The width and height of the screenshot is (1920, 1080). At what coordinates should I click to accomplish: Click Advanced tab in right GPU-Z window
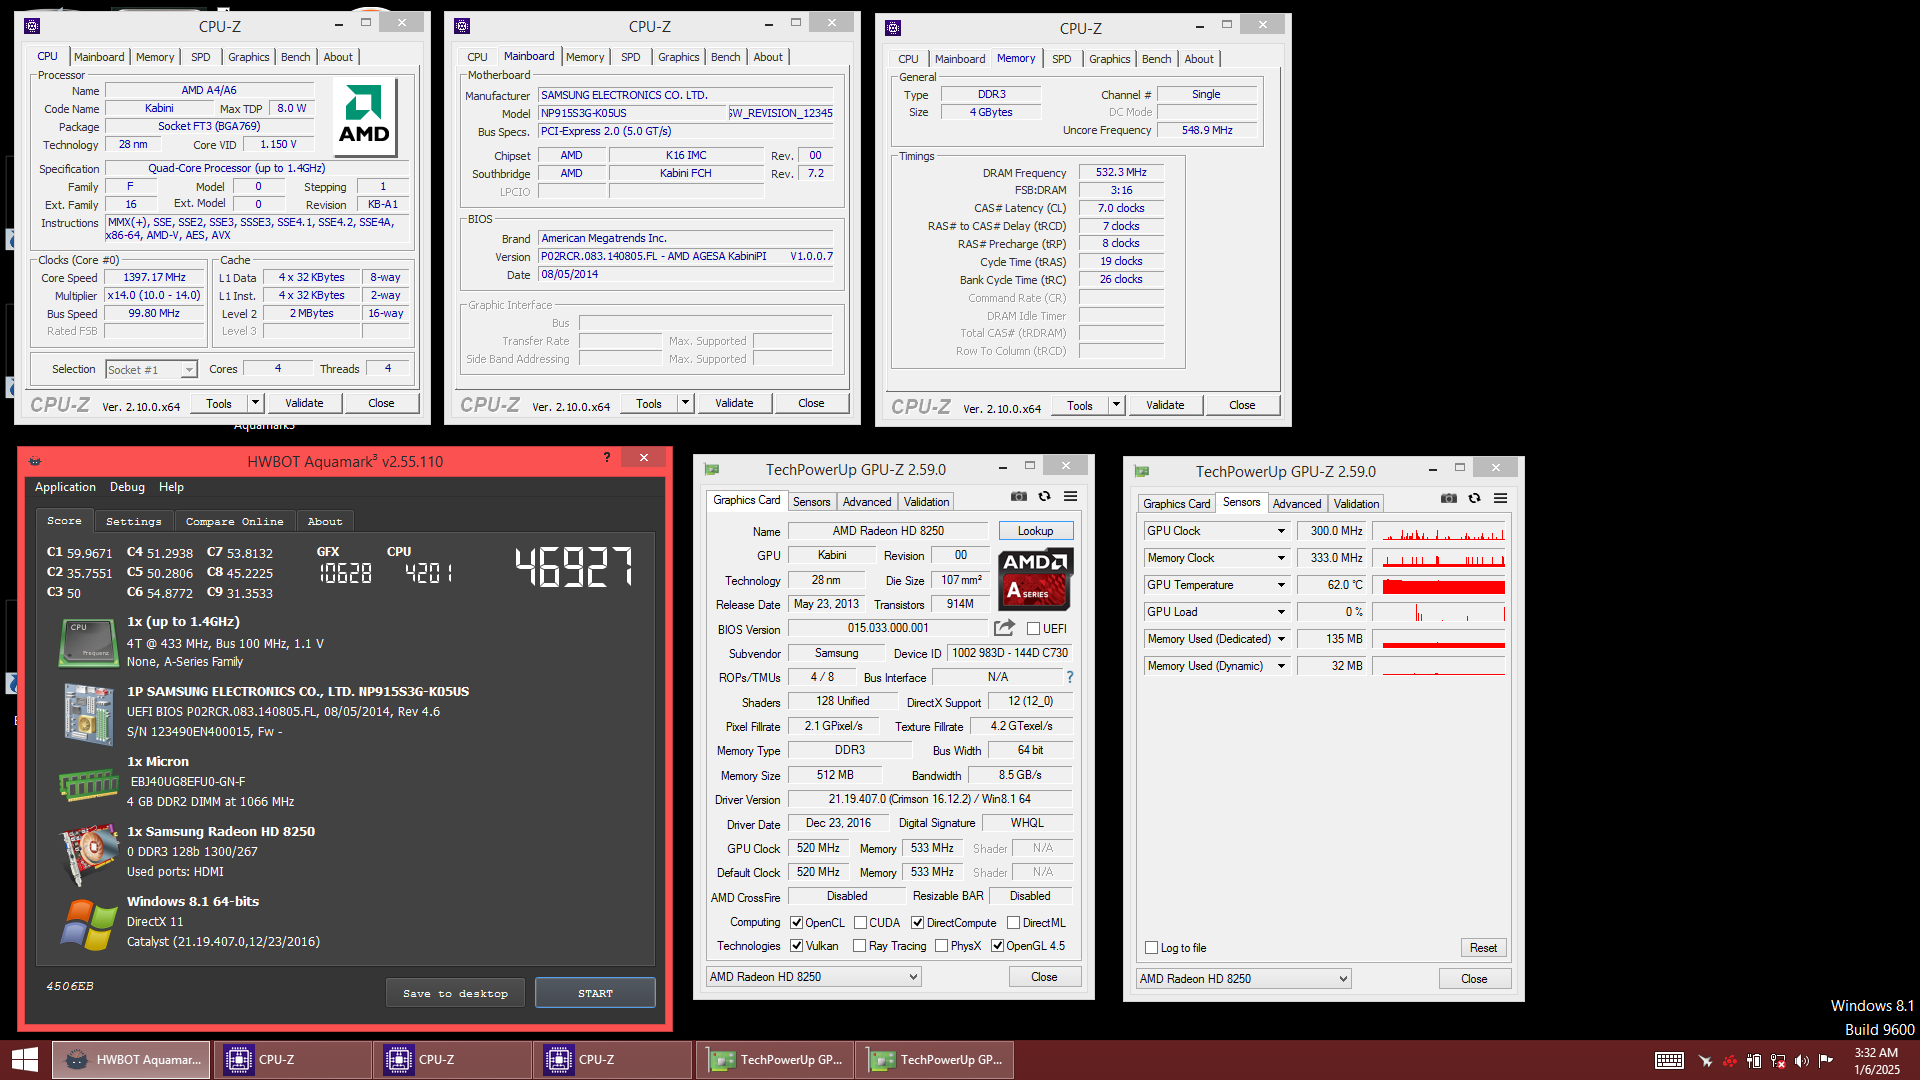point(1297,504)
